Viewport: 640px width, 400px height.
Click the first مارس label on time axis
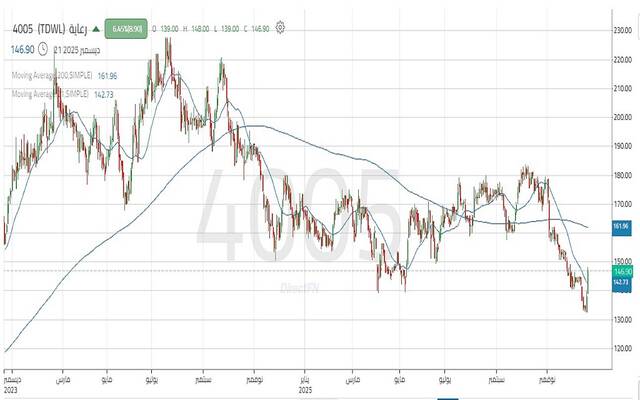pyautogui.click(x=57, y=380)
